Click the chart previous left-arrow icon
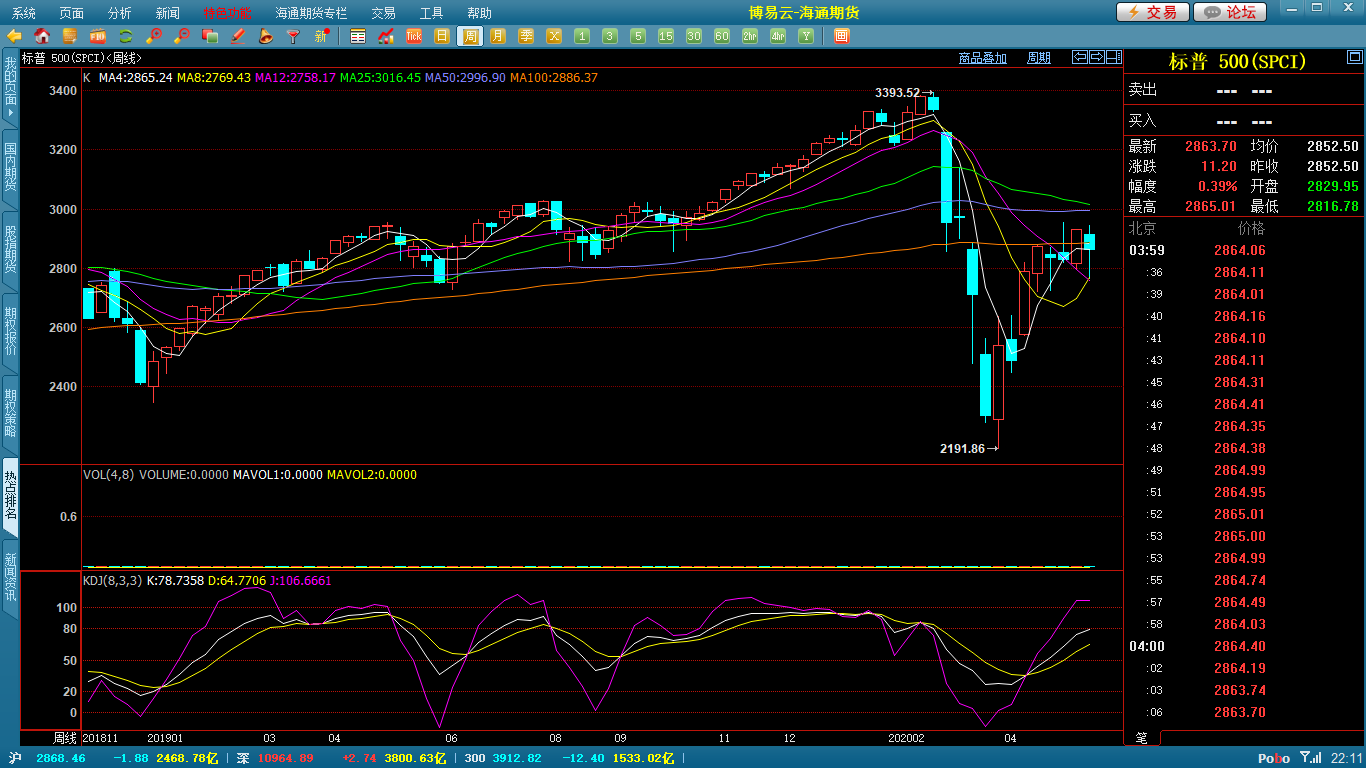The height and width of the screenshot is (768, 1366). click(x=1079, y=57)
